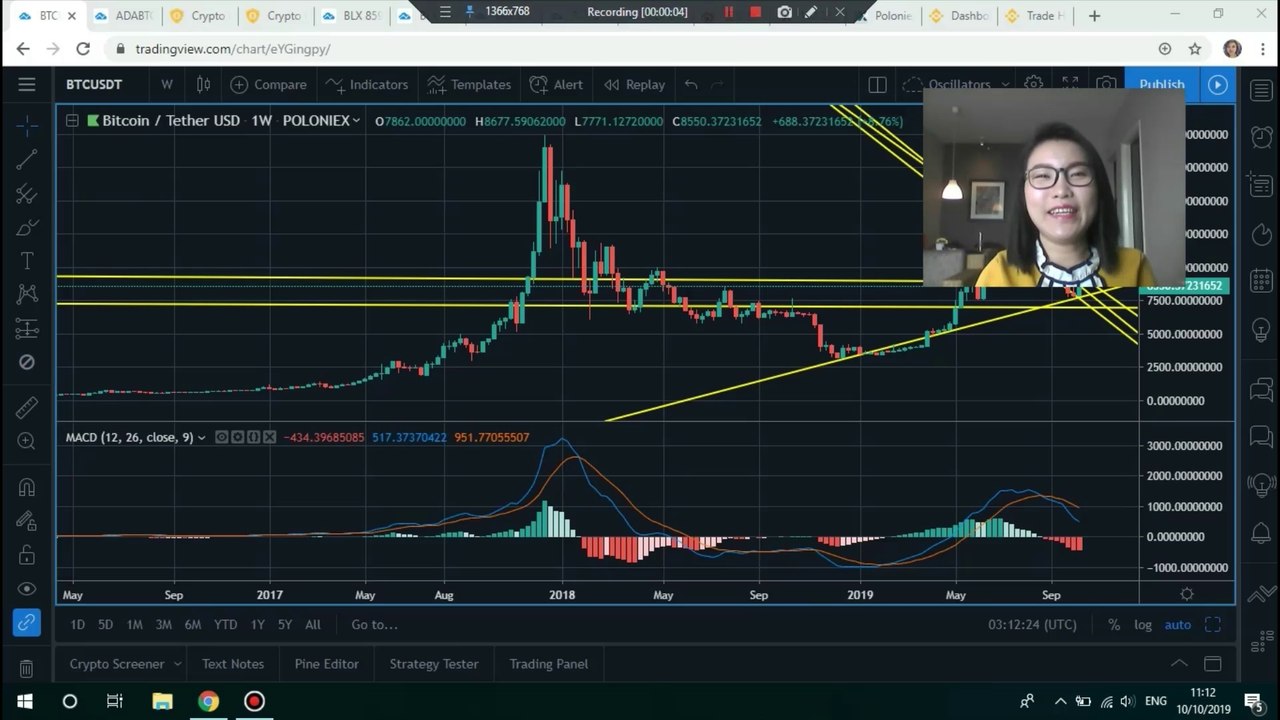This screenshot has height=720, width=1280.
Task: Open the Crypto Screener dropdown arrow
Action: (x=177, y=664)
